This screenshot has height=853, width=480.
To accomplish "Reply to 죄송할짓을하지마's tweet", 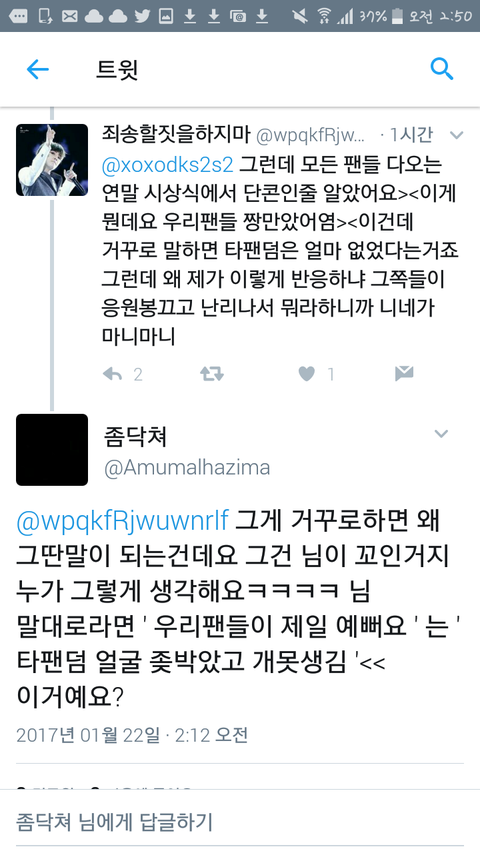I will pos(112,374).
